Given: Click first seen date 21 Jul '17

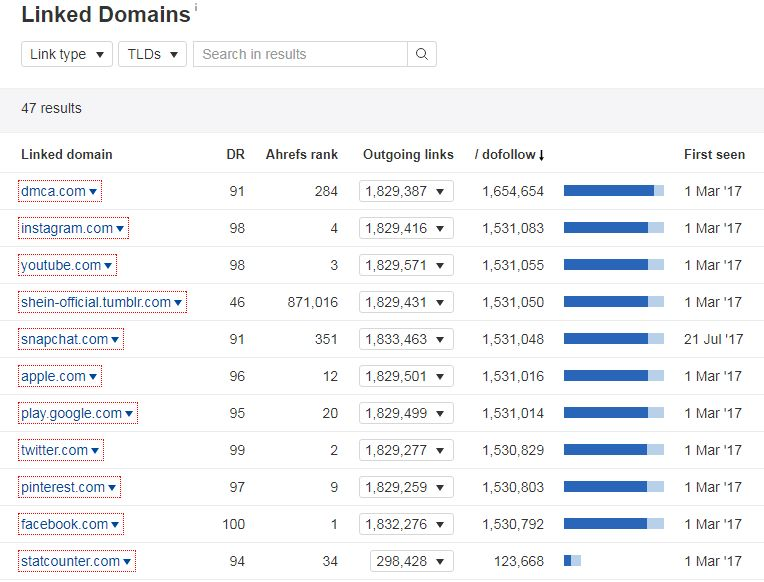Looking at the screenshot, I should point(713,339).
